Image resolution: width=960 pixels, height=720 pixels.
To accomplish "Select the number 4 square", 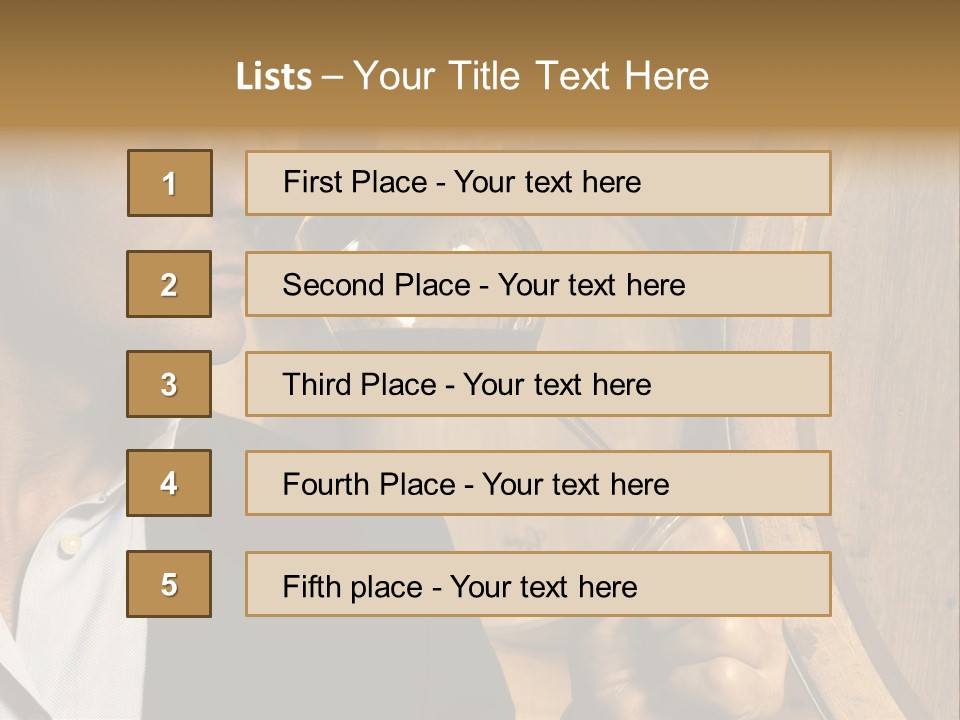I will tap(169, 483).
